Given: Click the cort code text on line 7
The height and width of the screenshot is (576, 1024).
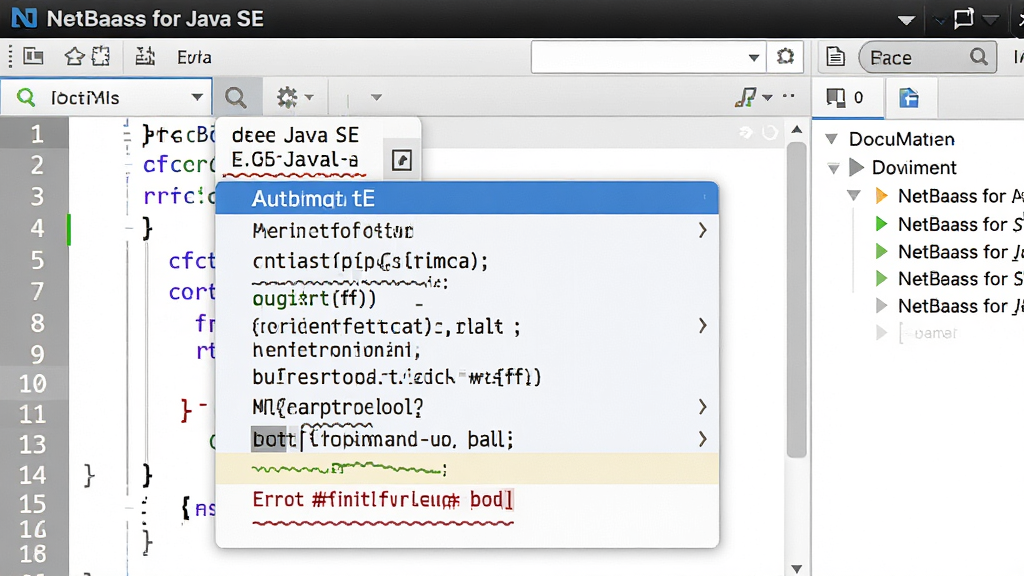Looking at the screenshot, I should [x=191, y=291].
